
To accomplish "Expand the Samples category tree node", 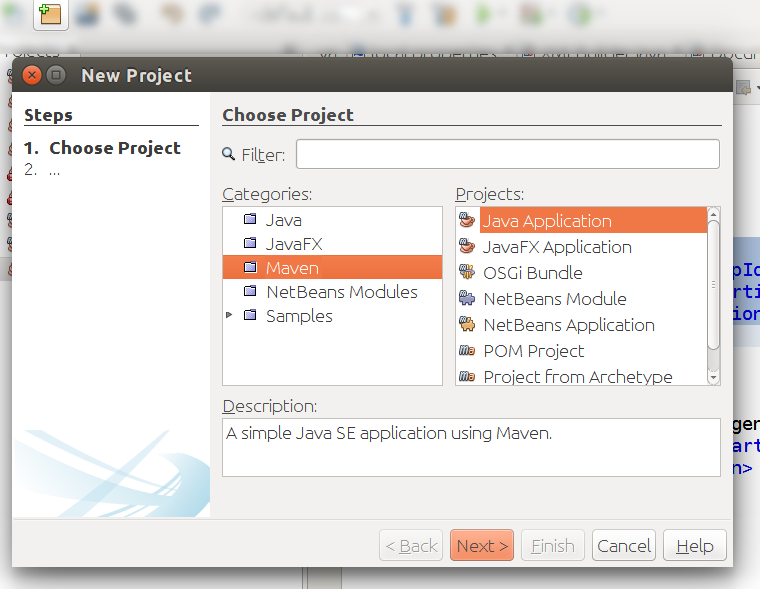I will 229,316.
